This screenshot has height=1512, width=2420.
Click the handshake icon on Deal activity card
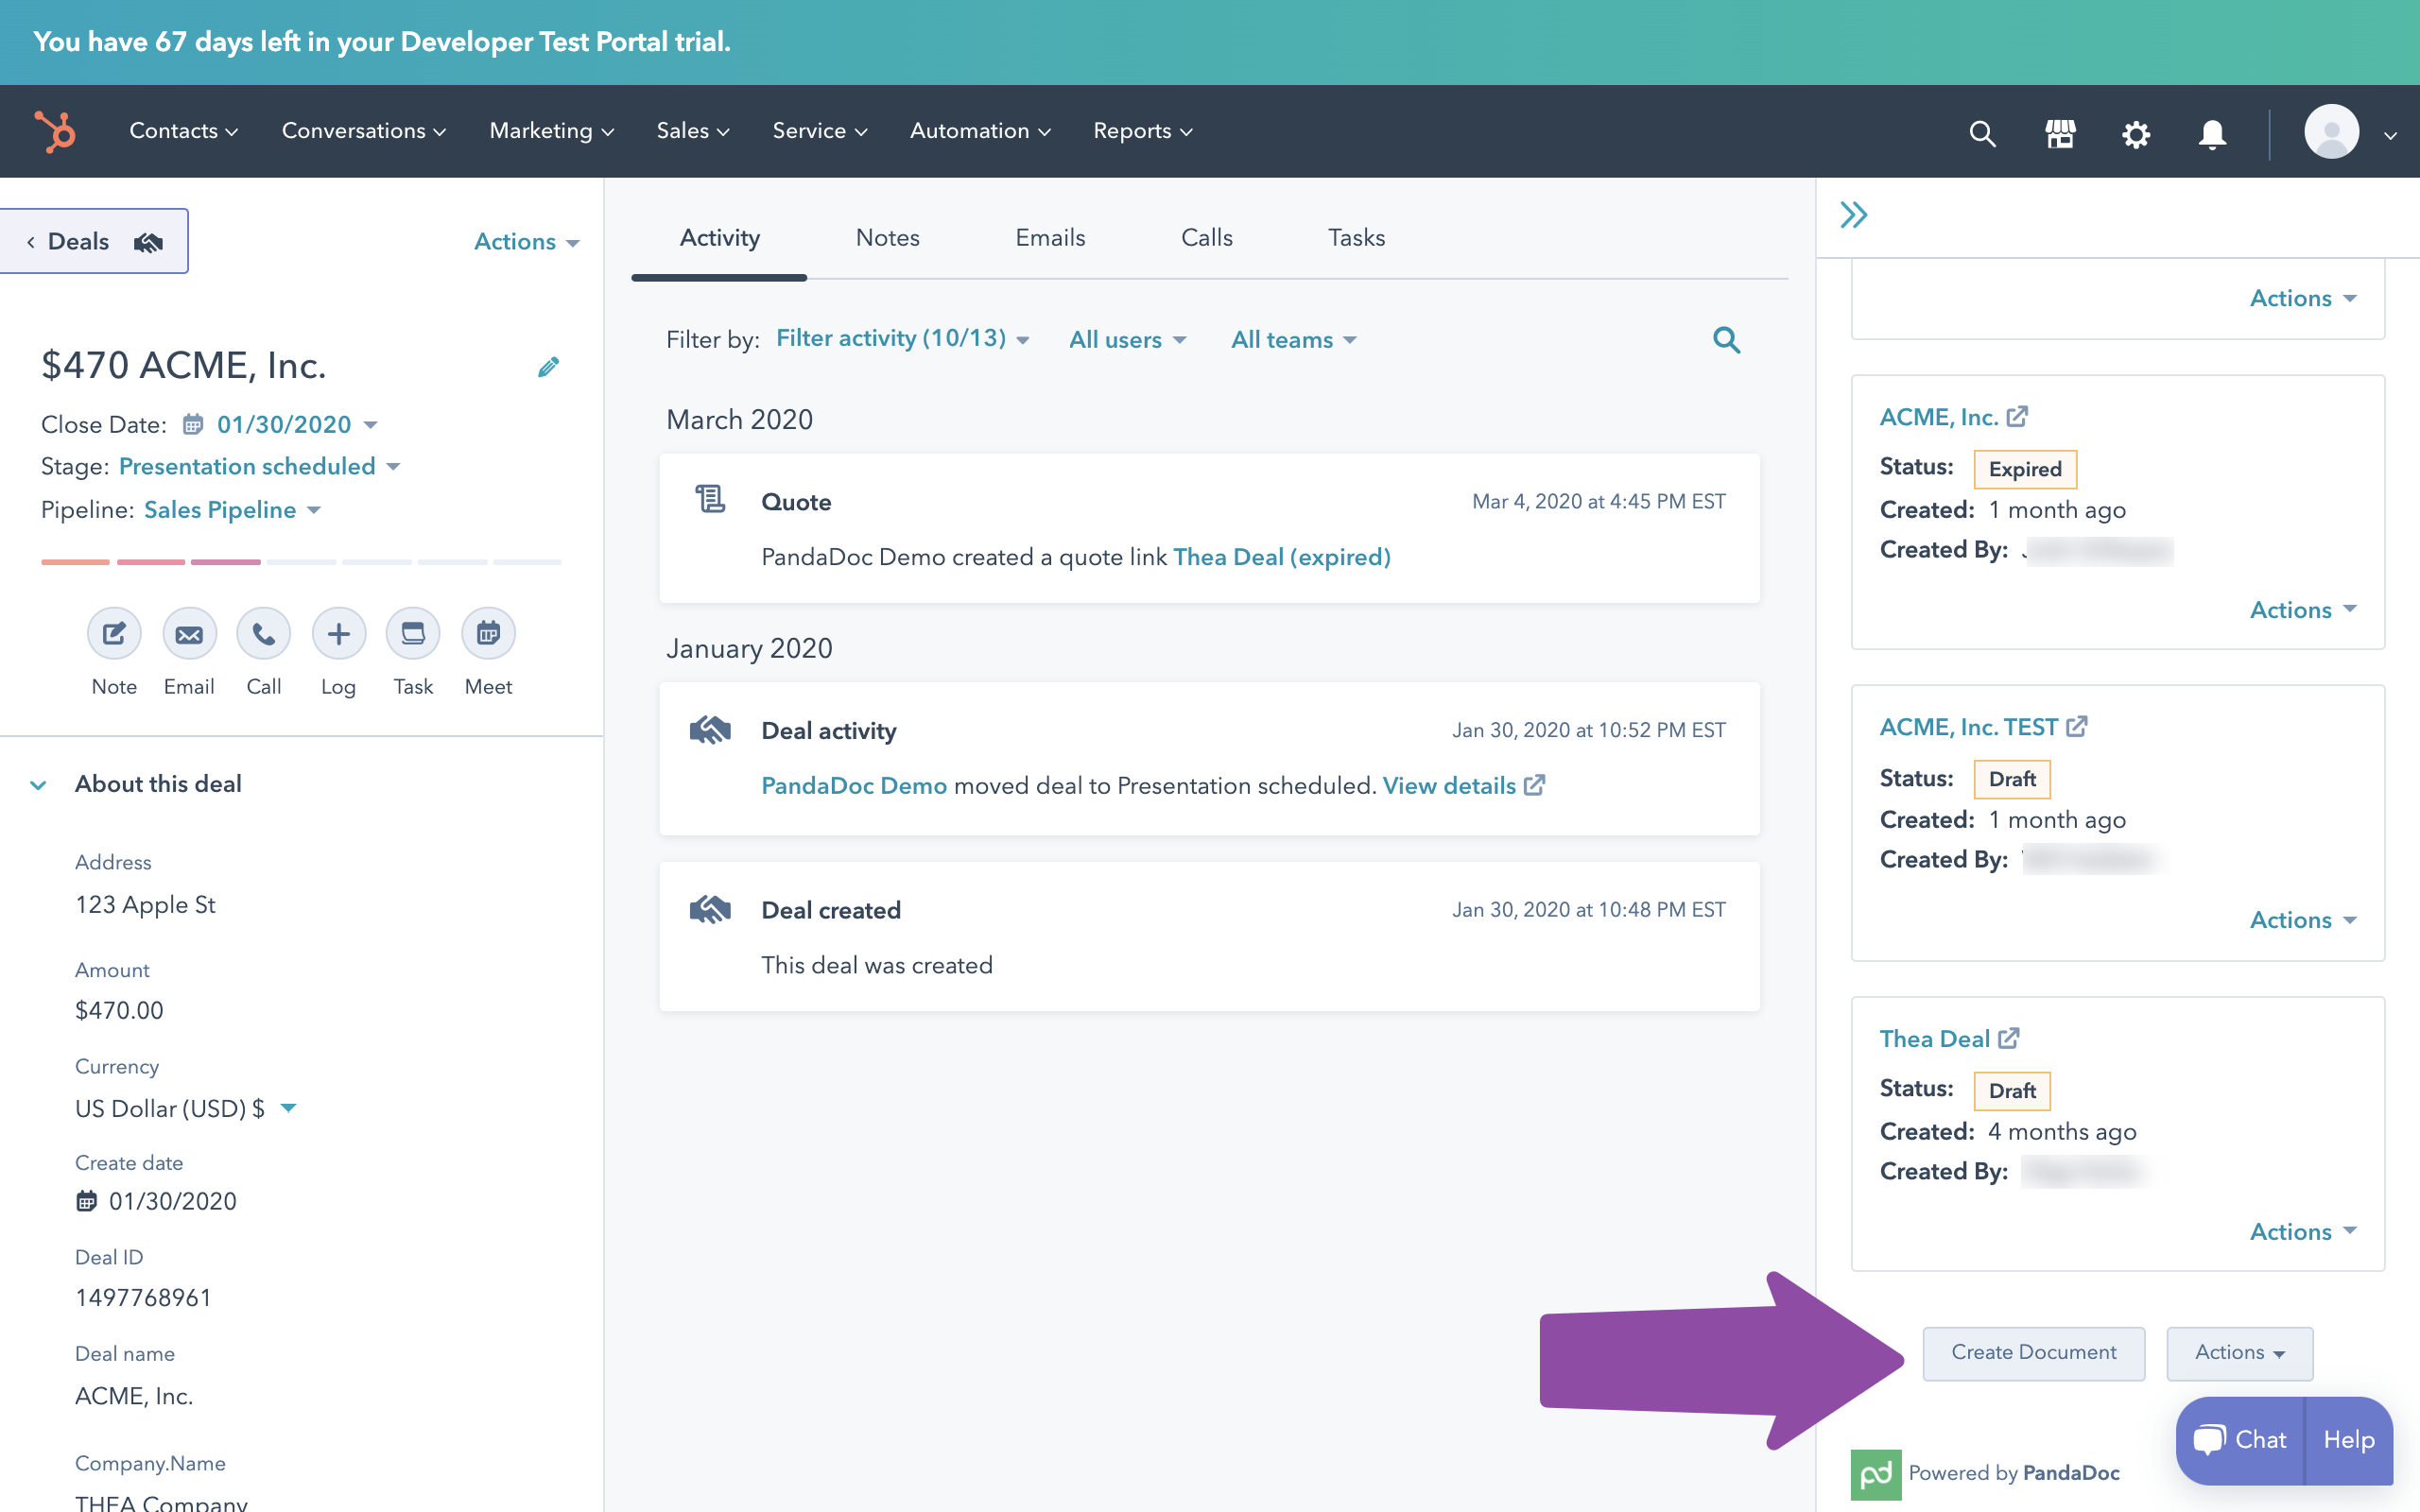[x=710, y=730]
